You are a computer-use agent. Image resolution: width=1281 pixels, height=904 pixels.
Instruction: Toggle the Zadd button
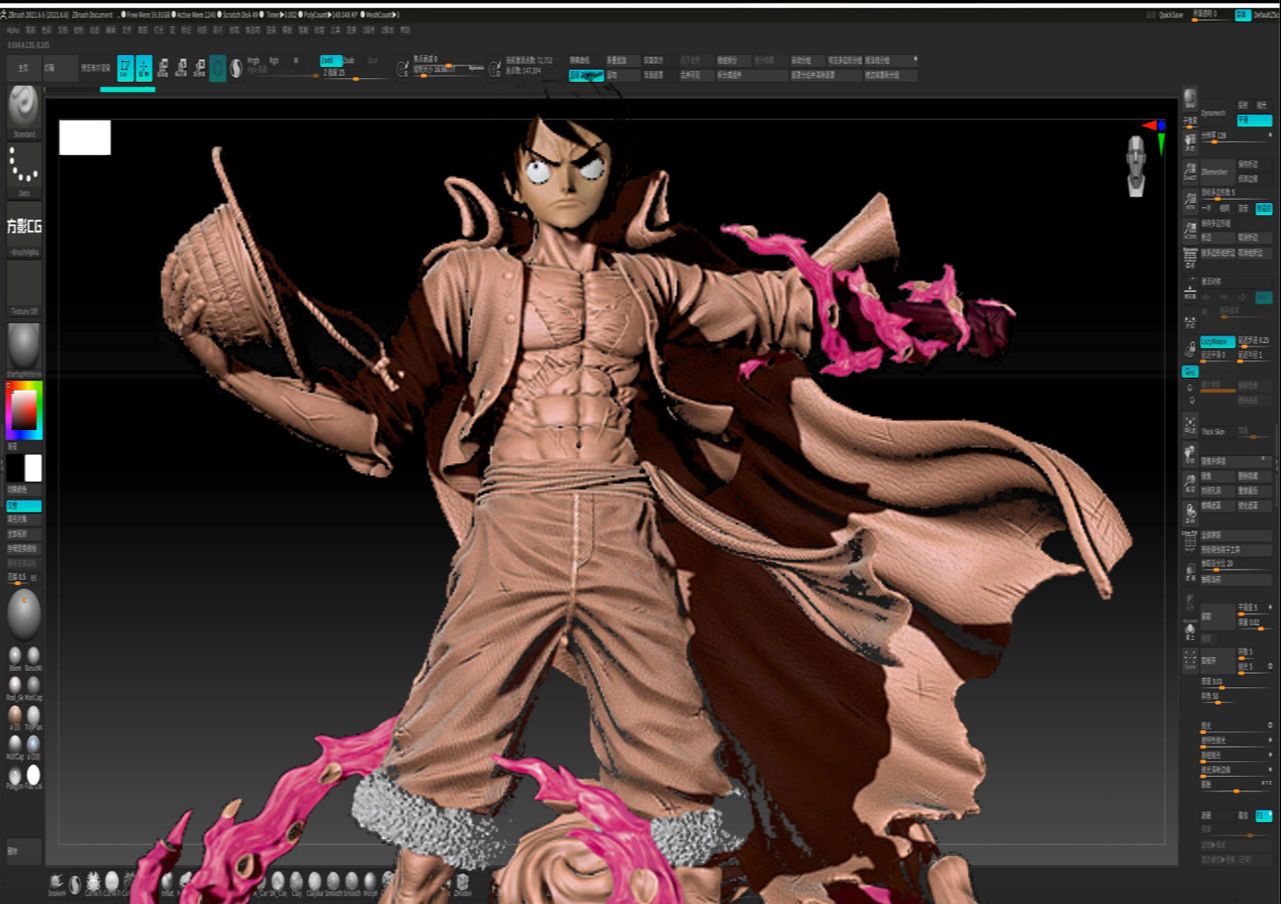point(331,60)
